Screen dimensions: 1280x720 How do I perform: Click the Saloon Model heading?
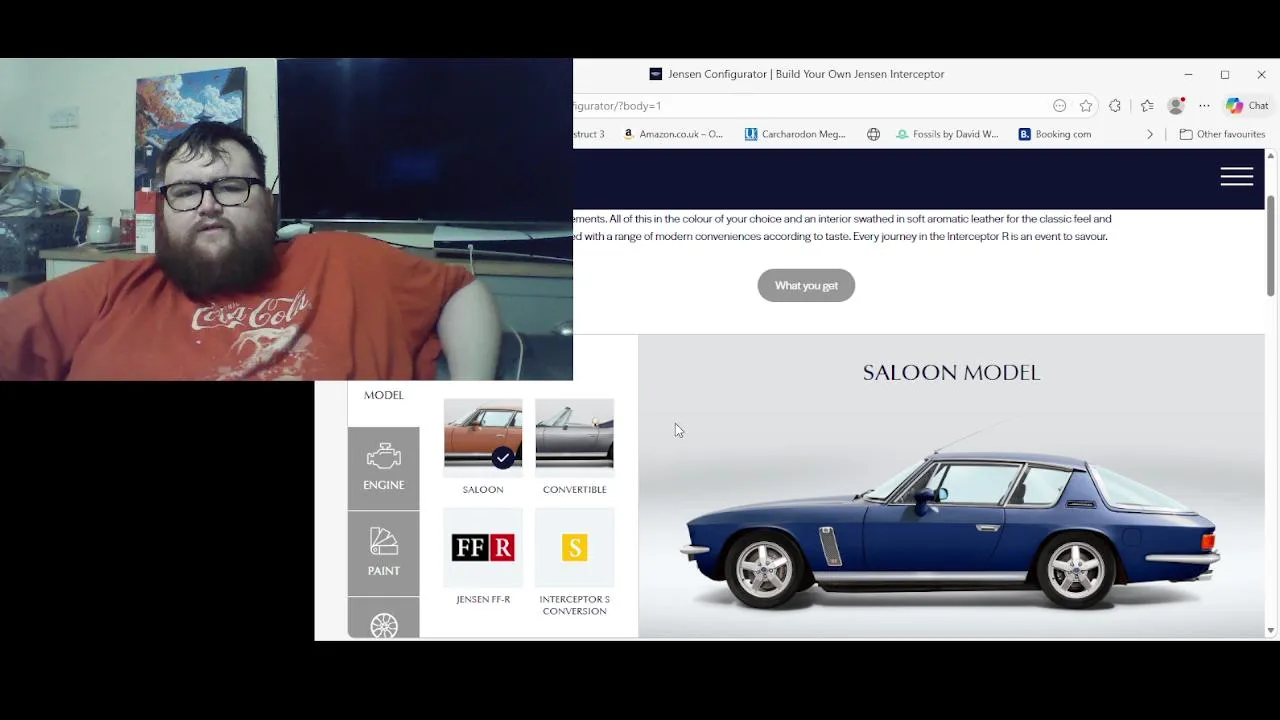pyautogui.click(x=951, y=373)
